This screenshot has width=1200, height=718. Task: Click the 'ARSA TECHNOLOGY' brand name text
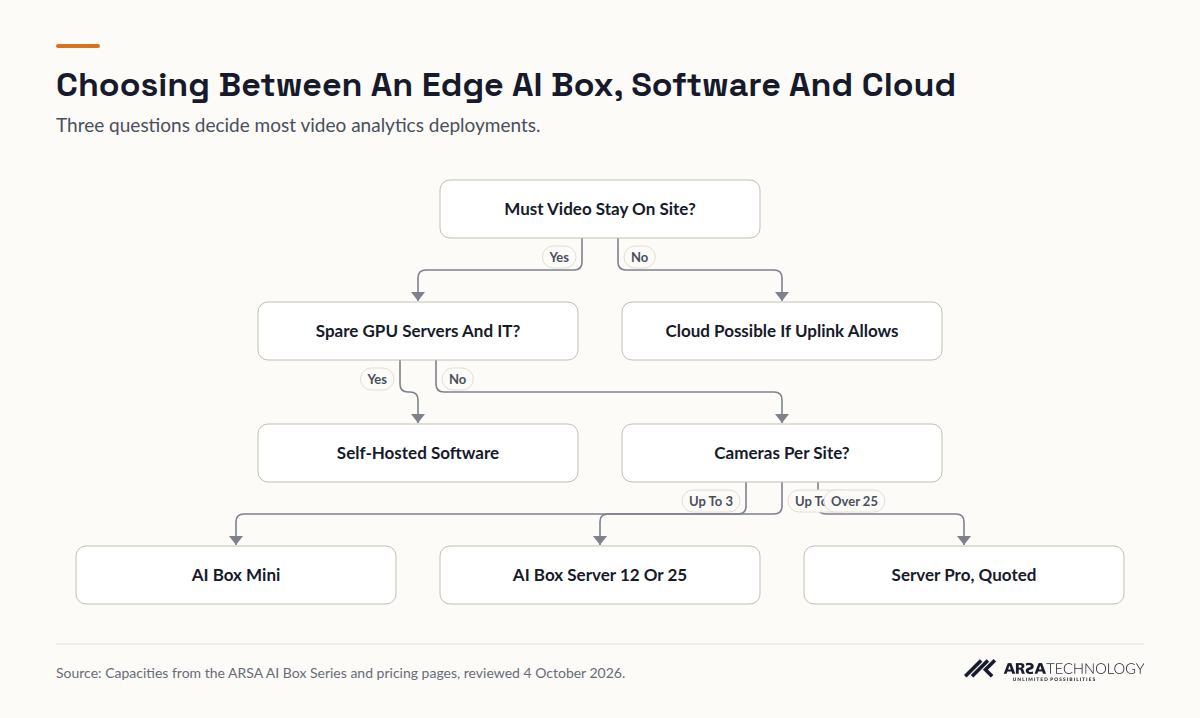[1074, 668]
